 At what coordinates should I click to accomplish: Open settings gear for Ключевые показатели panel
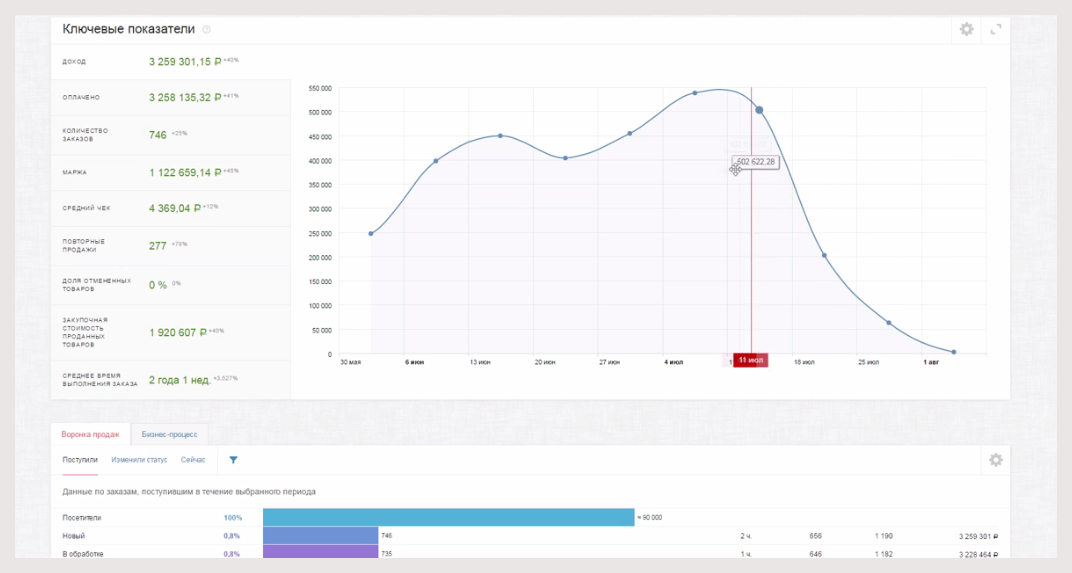point(966,29)
